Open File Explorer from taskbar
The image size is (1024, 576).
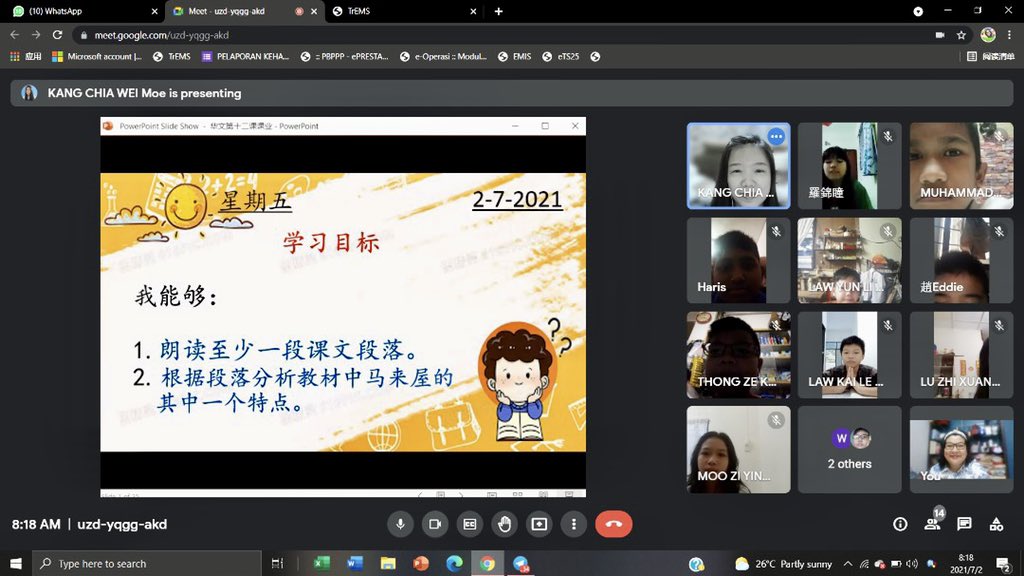click(388, 563)
